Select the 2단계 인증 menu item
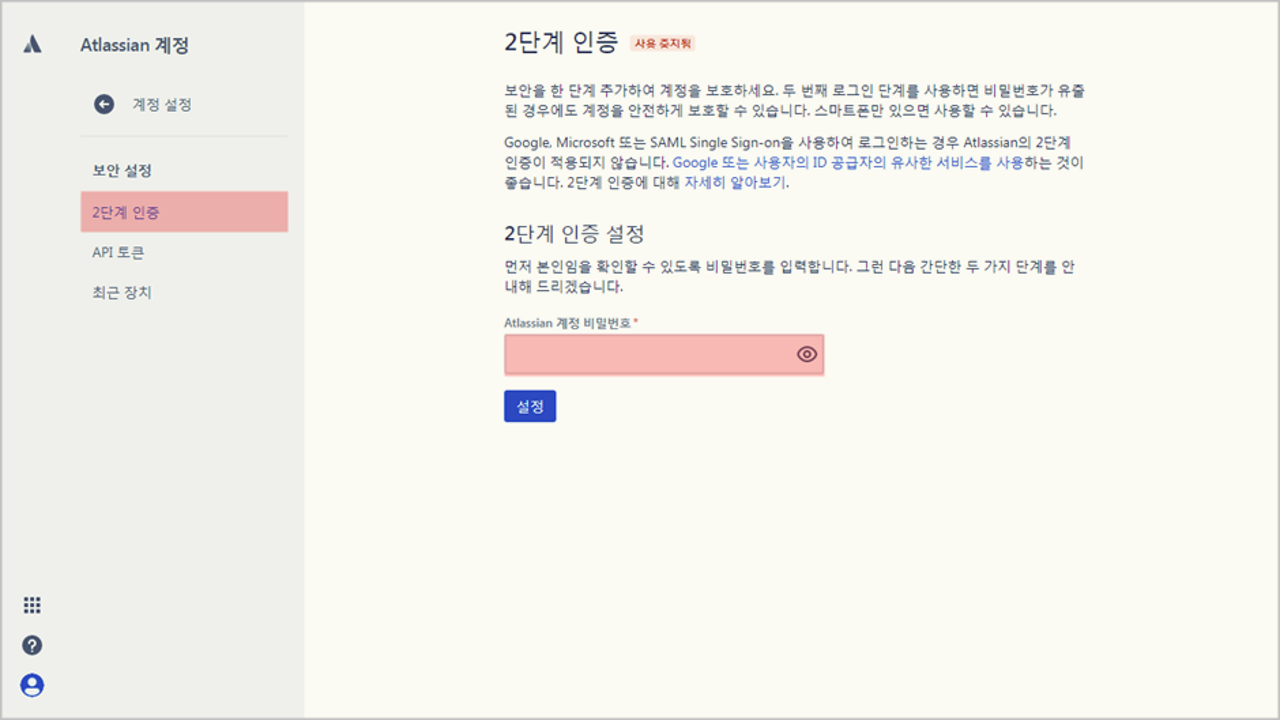 pos(184,212)
